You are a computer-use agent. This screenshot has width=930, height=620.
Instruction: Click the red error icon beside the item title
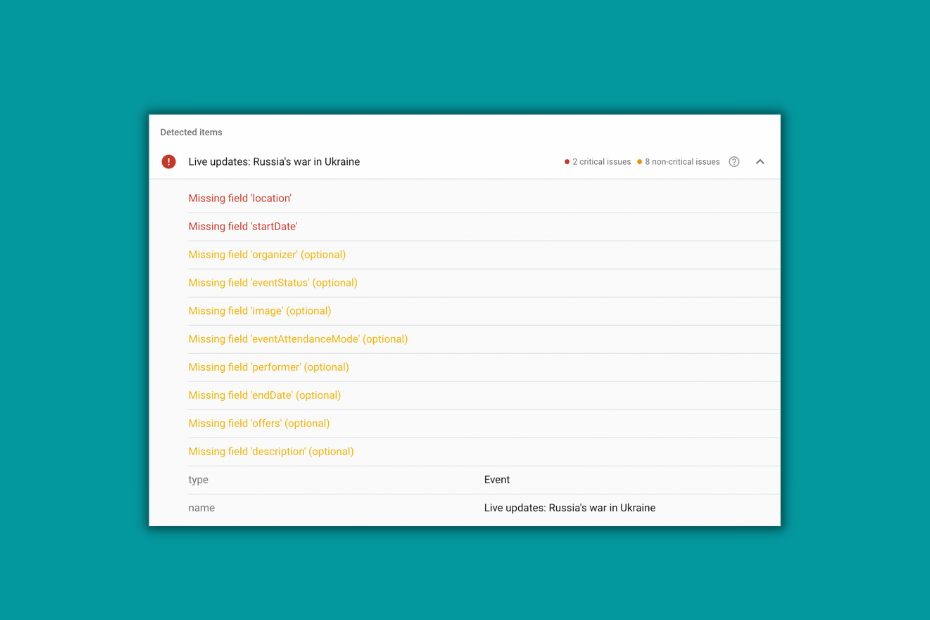tap(168, 161)
